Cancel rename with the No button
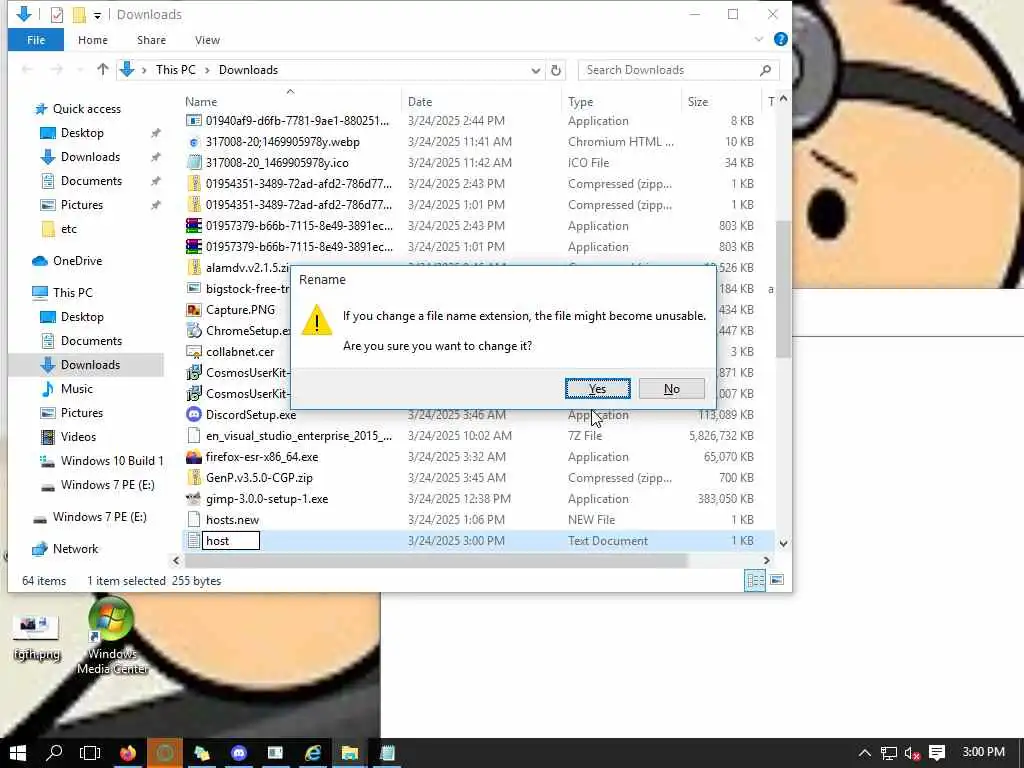The width and height of the screenshot is (1024, 768). tap(671, 389)
